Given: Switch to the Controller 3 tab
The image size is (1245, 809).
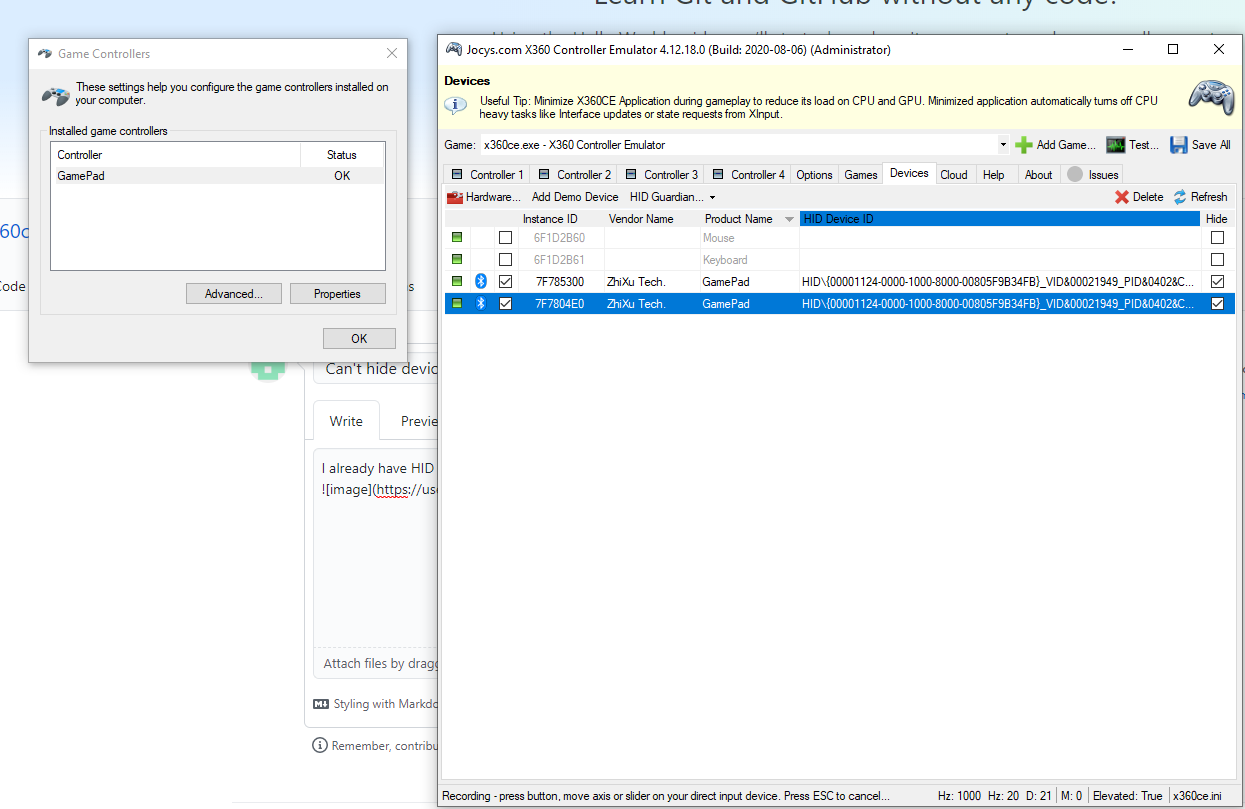Looking at the screenshot, I should 660,174.
